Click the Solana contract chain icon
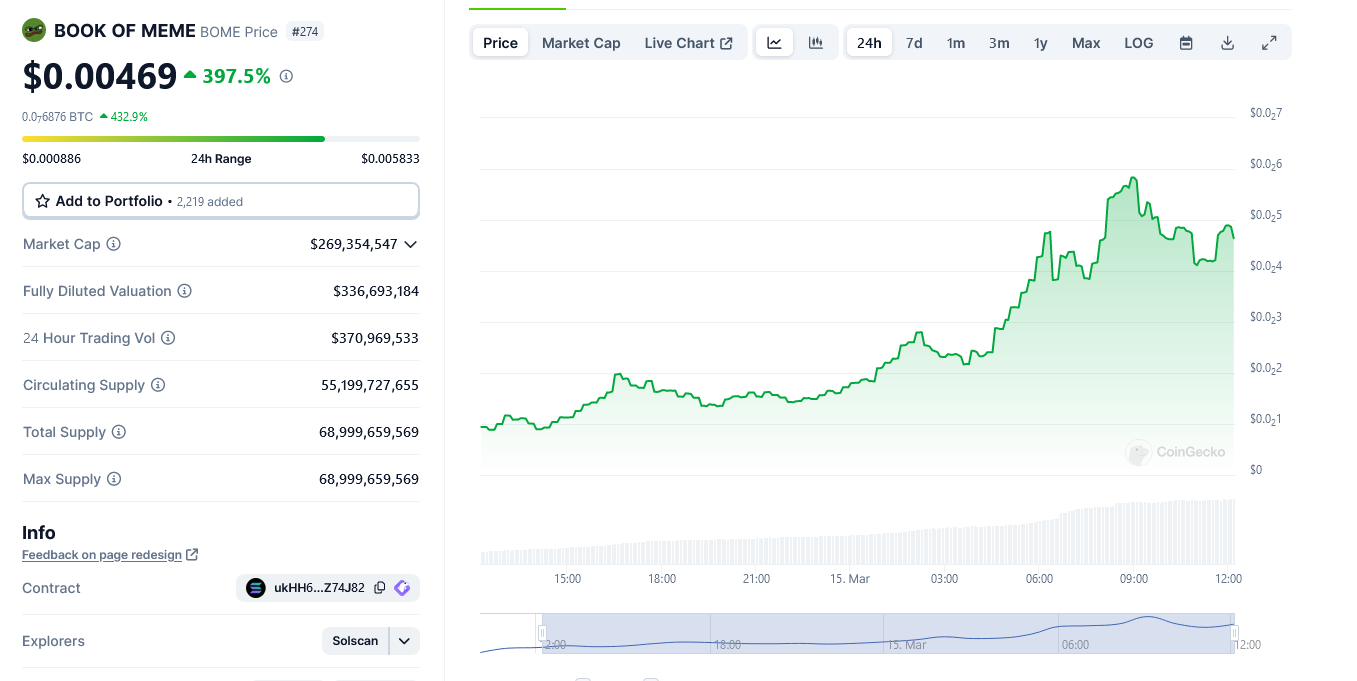The width and height of the screenshot is (1357, 681). click(256, 588)
